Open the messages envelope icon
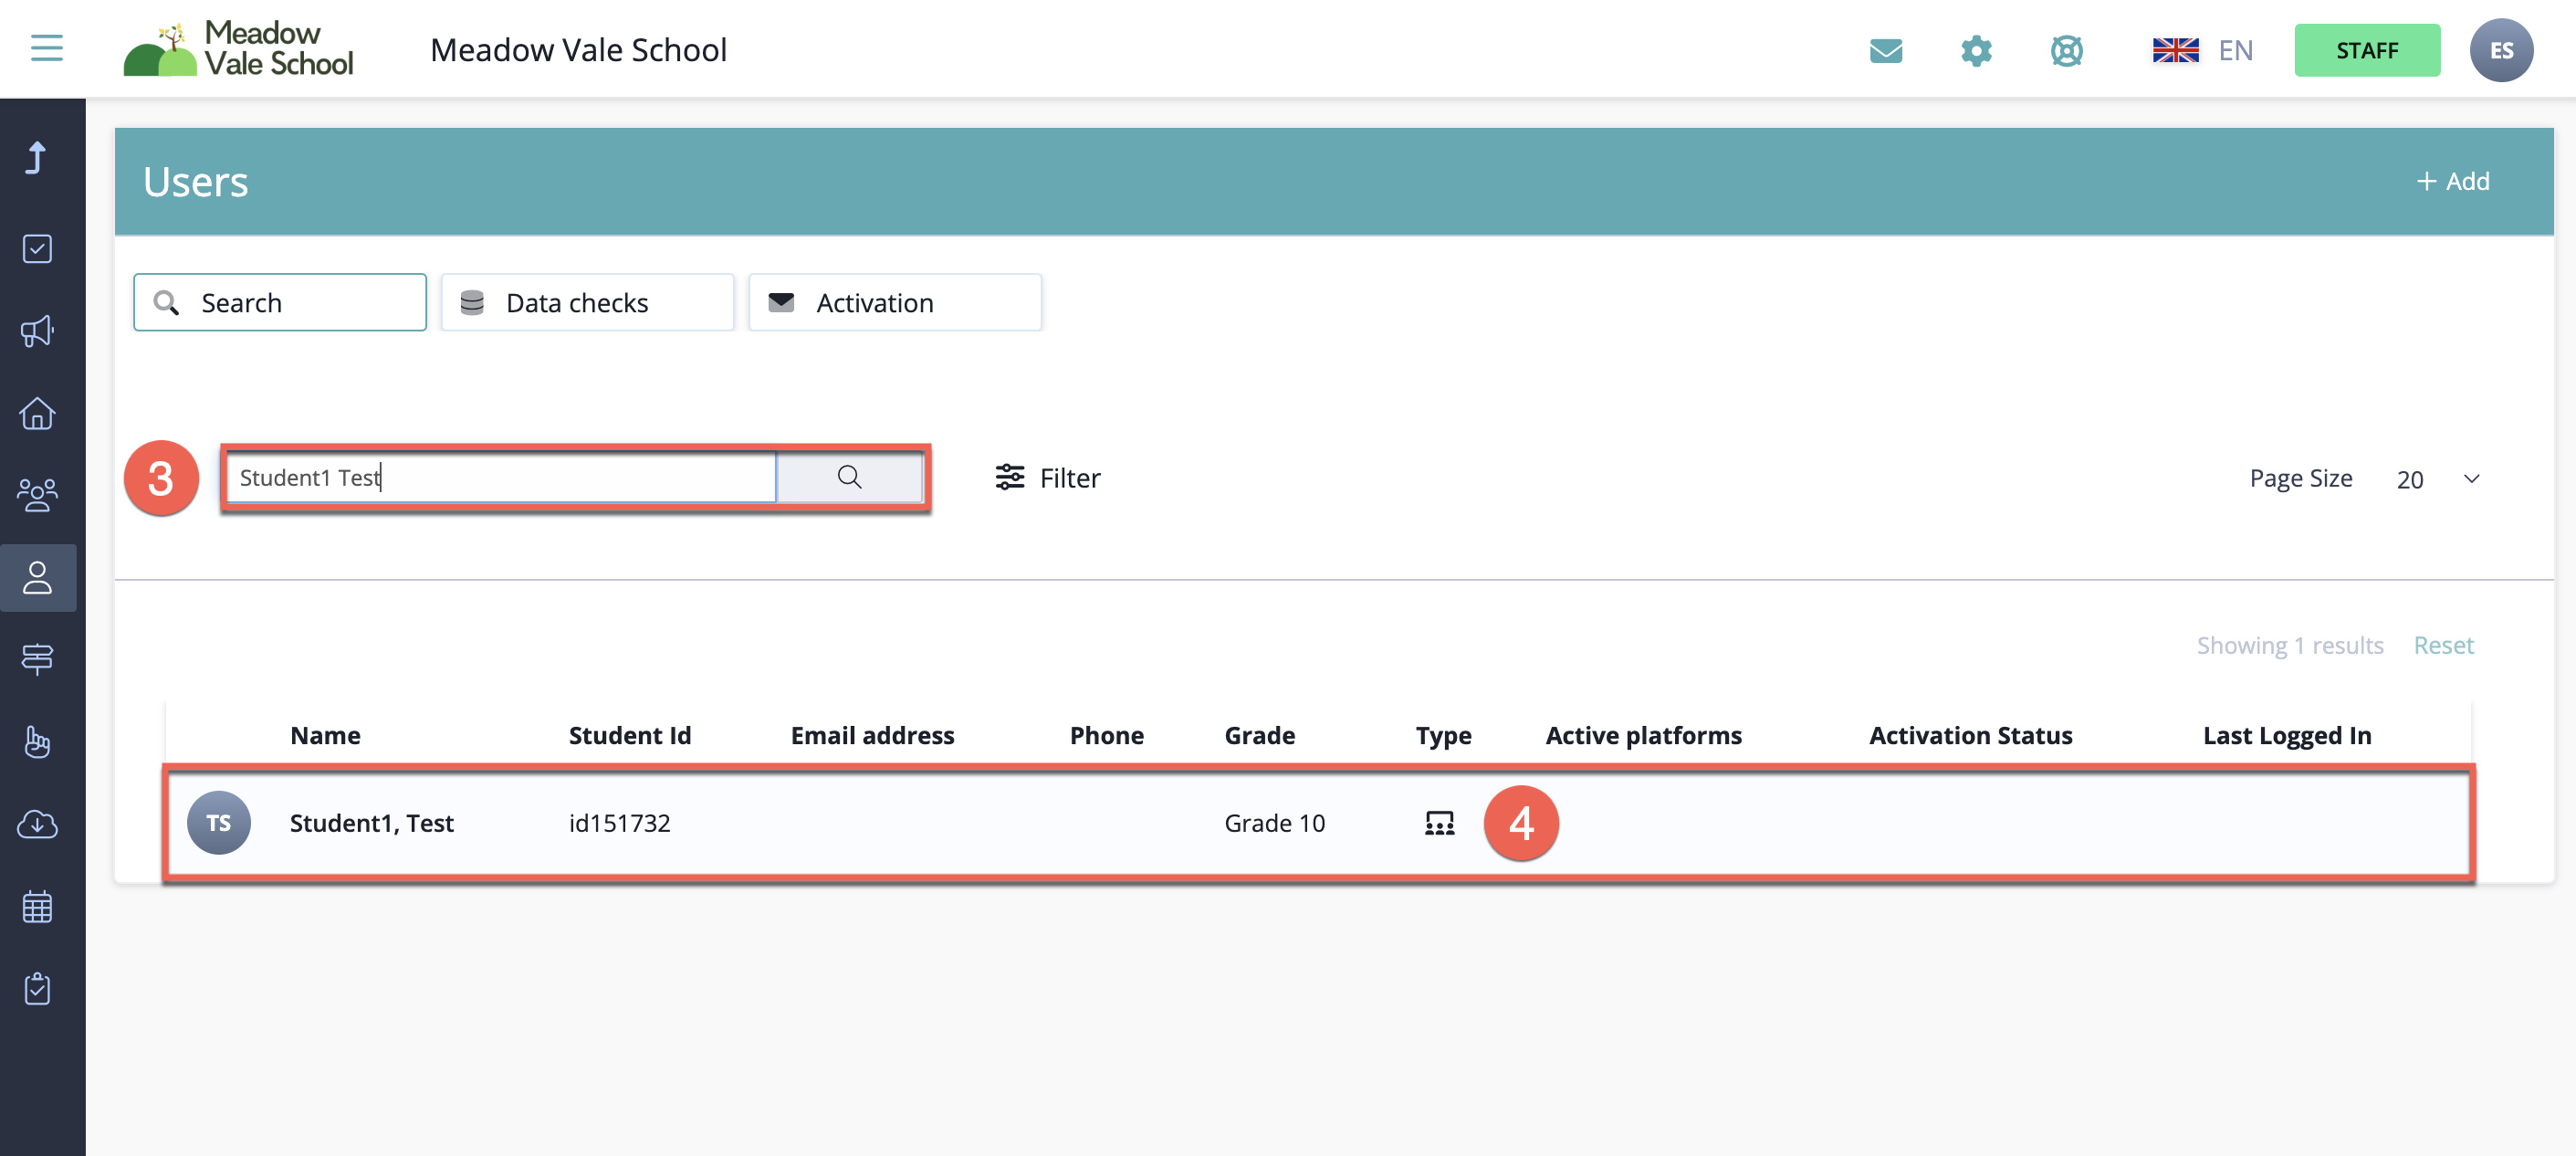The width and height of the screenshot is (2576, 1156). tap(1888, 50)
